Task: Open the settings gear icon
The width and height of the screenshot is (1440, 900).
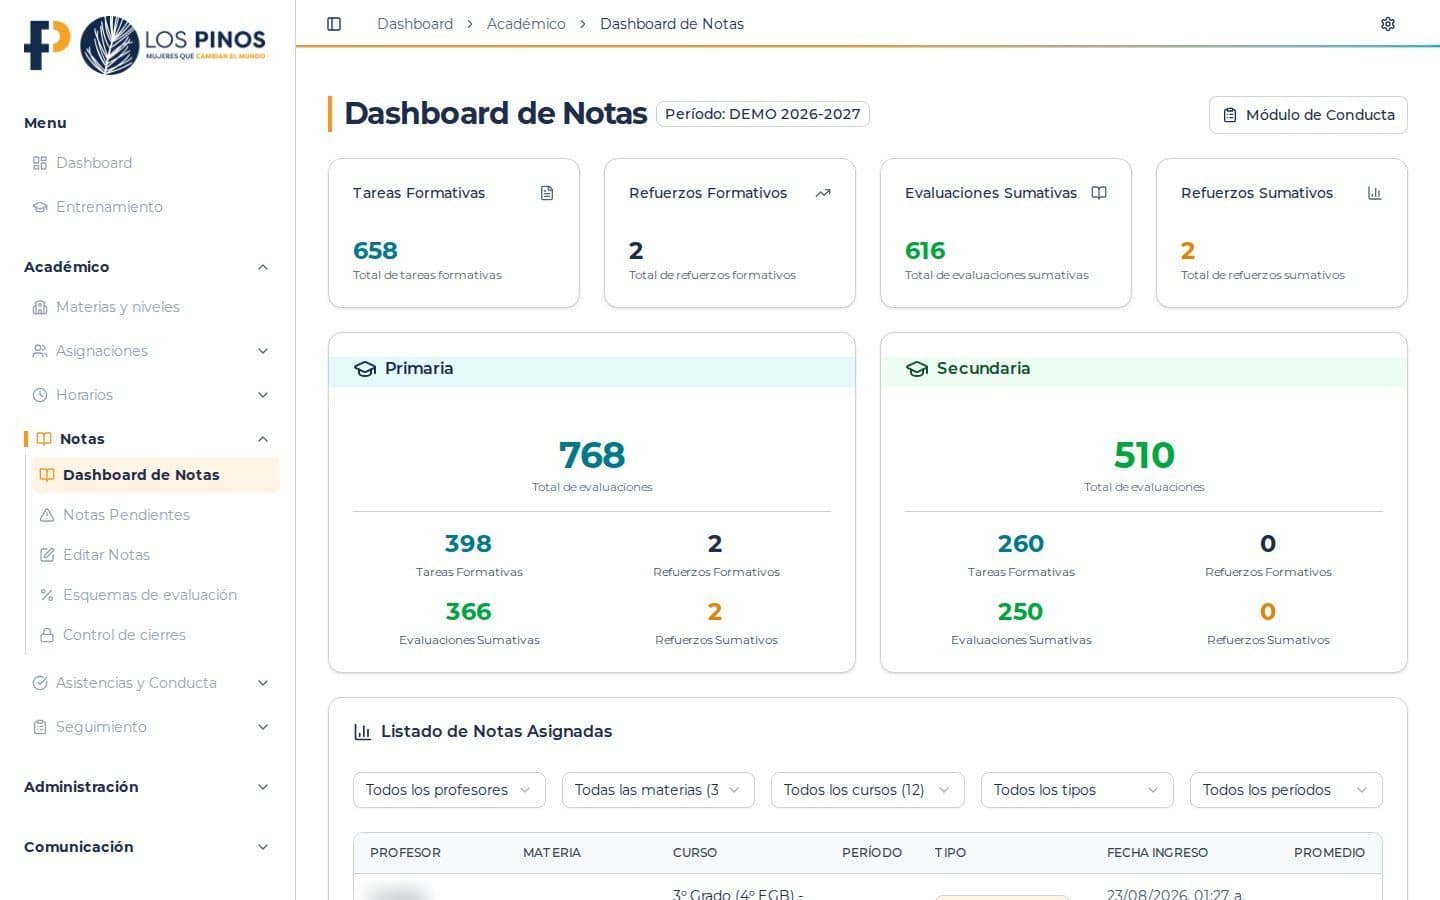Action: point(1388,24)
